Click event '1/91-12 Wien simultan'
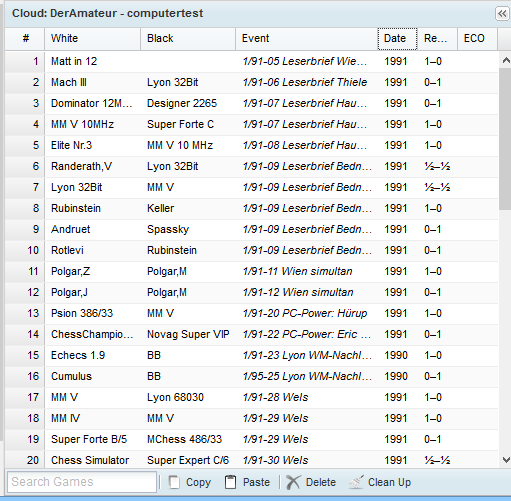 298,292
